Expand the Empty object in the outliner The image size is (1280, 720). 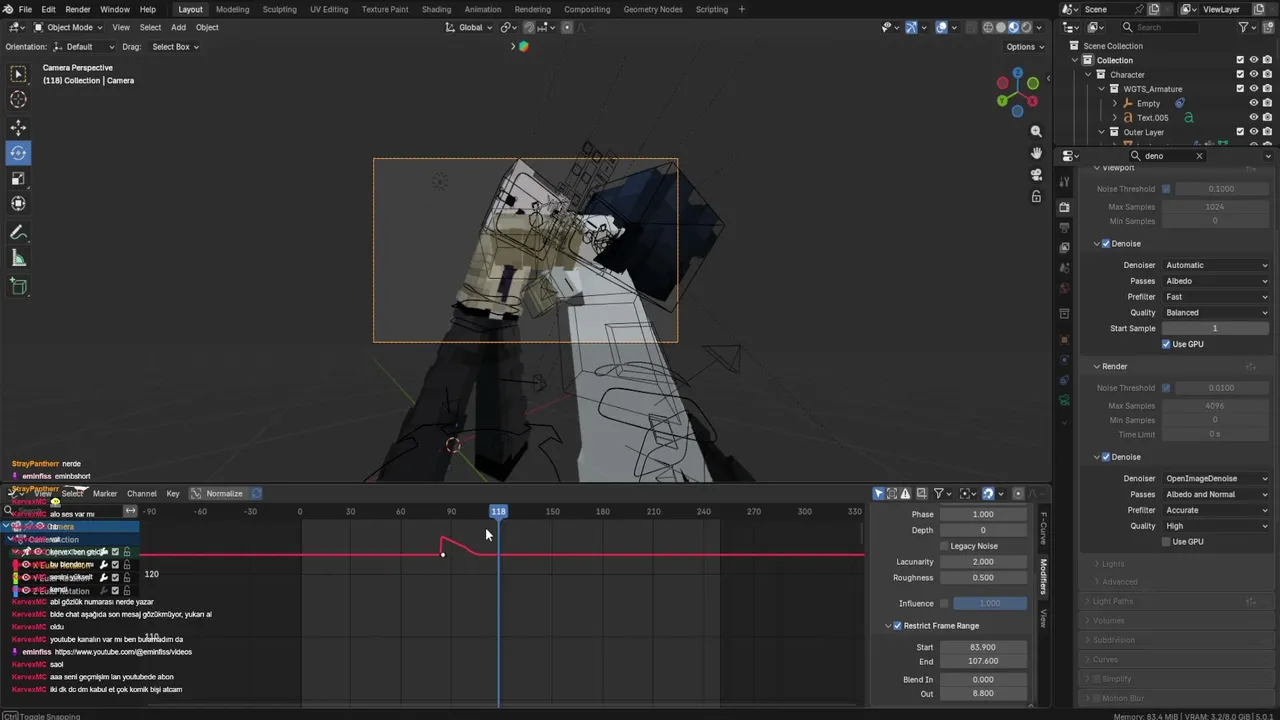[x=1115, y=103]
